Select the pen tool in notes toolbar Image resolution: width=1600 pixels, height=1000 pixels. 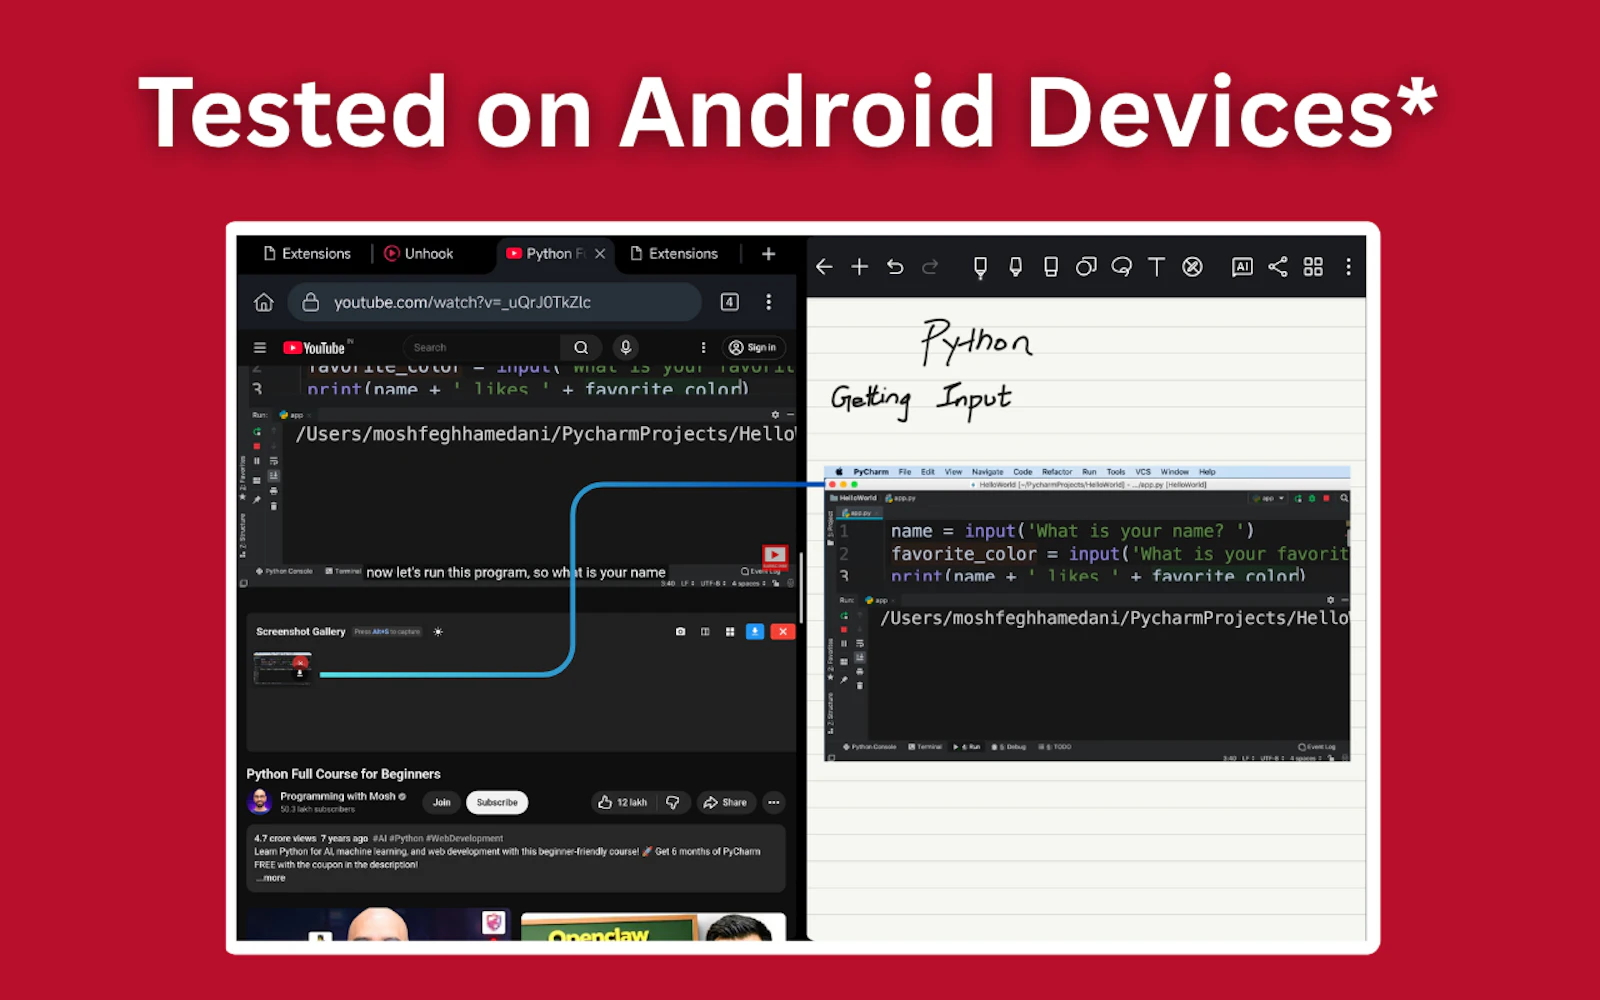980,267
